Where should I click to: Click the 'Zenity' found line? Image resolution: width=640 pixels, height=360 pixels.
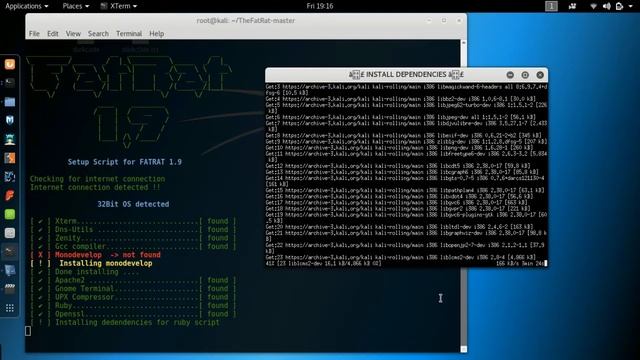pos(133,238)
